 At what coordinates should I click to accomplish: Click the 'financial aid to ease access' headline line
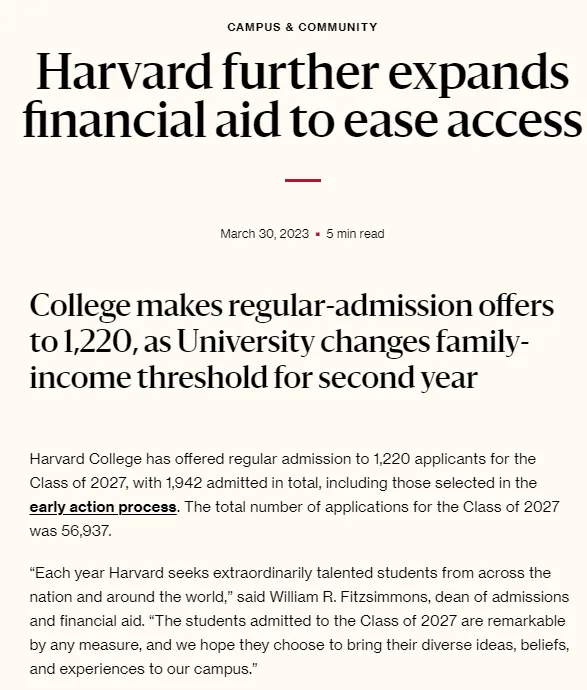302,119
